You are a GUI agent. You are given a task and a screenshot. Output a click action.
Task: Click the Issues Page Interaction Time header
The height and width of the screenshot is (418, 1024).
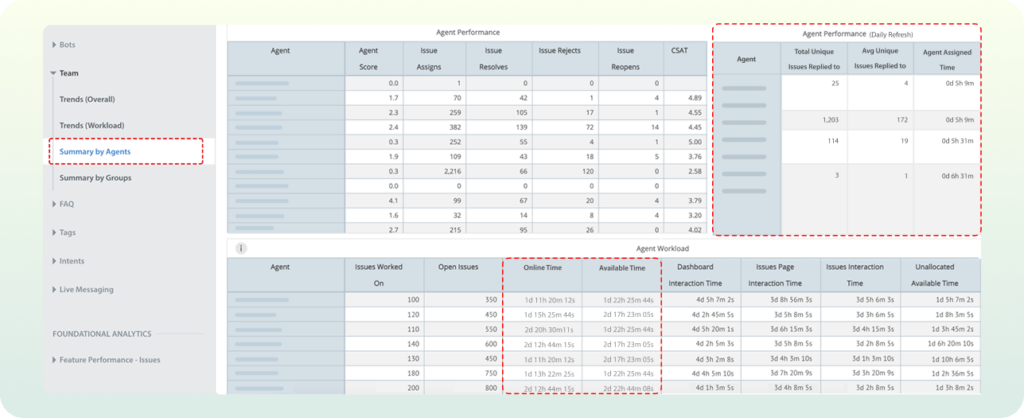point(780,275)
